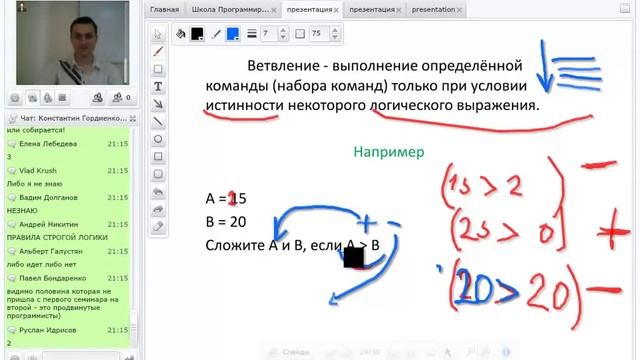
Task: Close the Школа Программир... tab
Action: [x=274, y=10]
